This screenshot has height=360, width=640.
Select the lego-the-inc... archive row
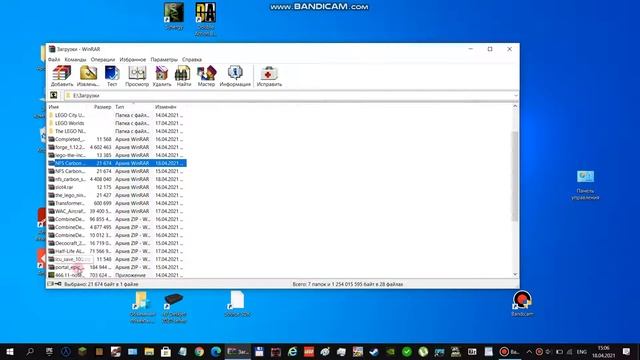coord(116,155)
